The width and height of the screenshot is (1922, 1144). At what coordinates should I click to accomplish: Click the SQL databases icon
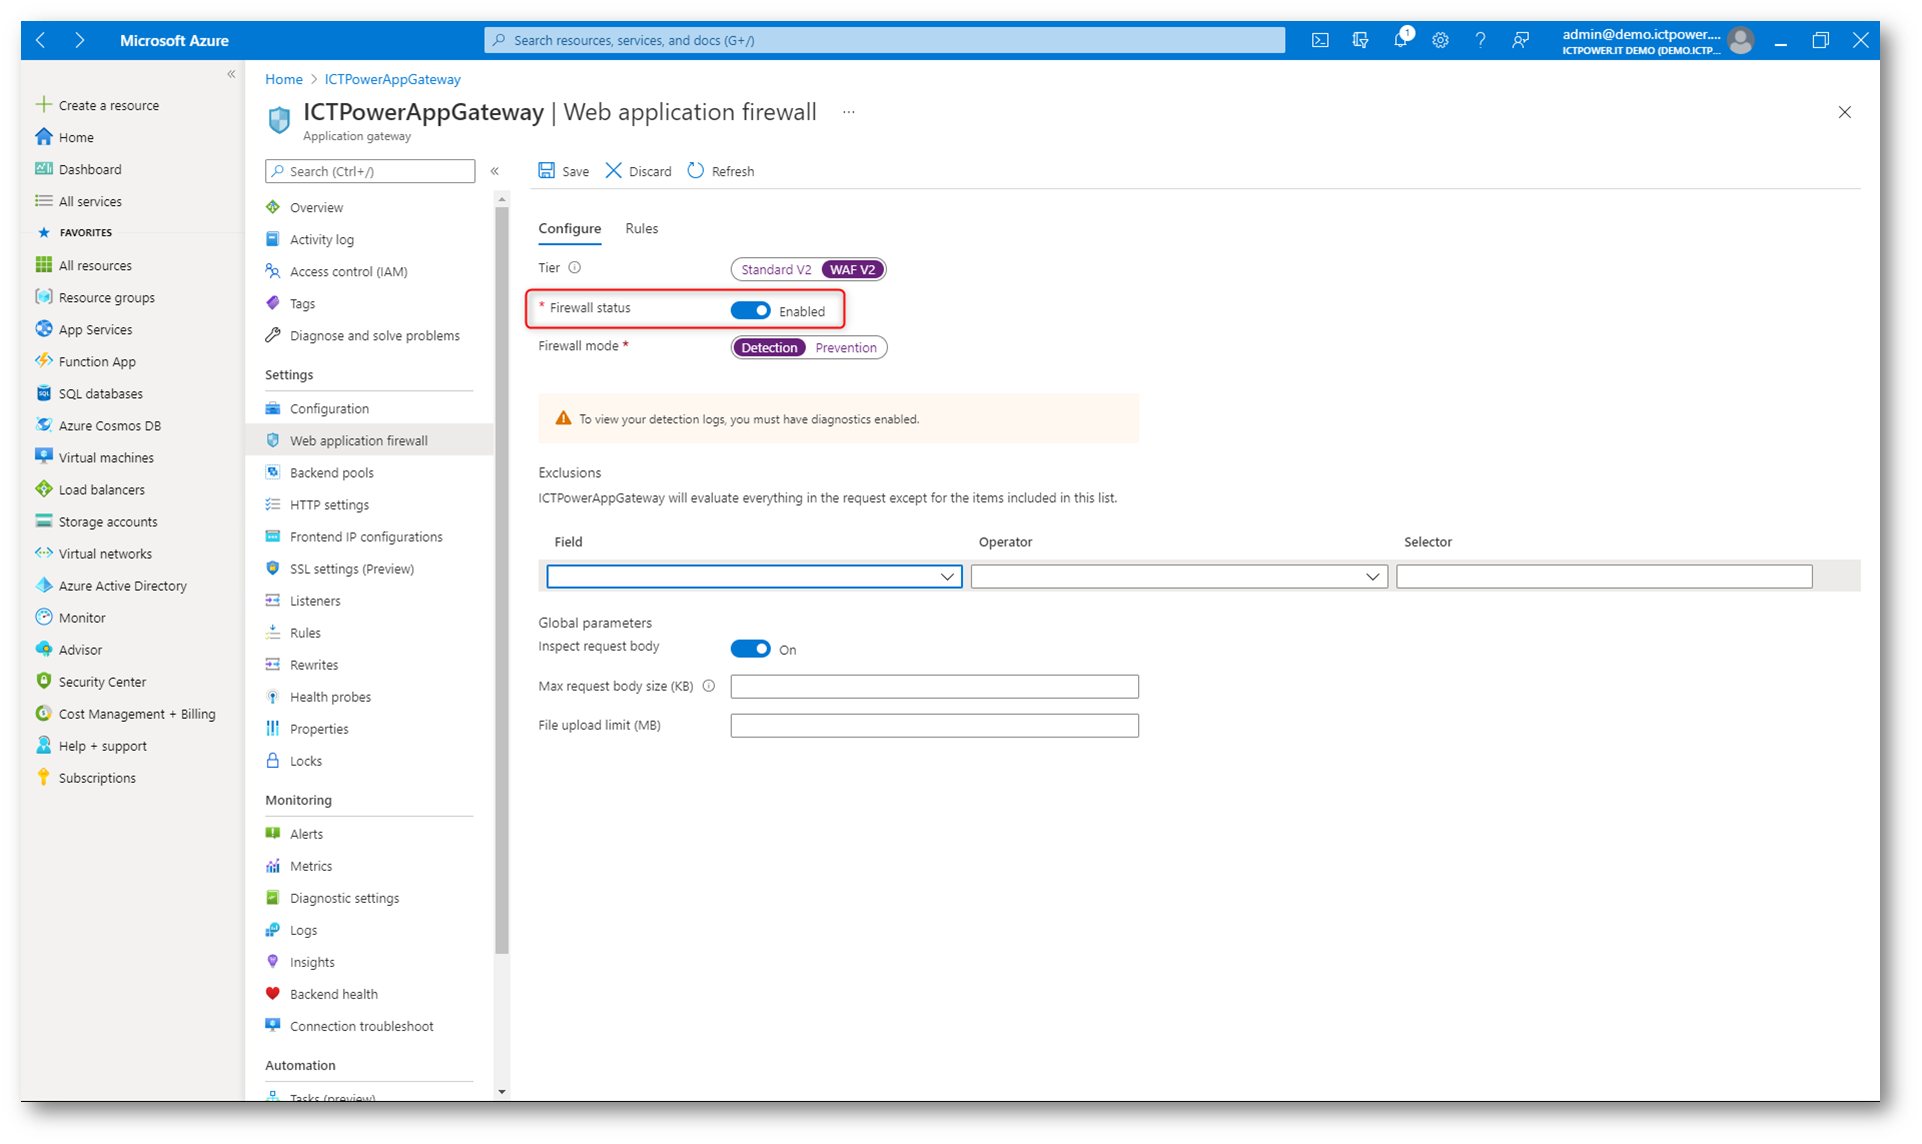44,393
